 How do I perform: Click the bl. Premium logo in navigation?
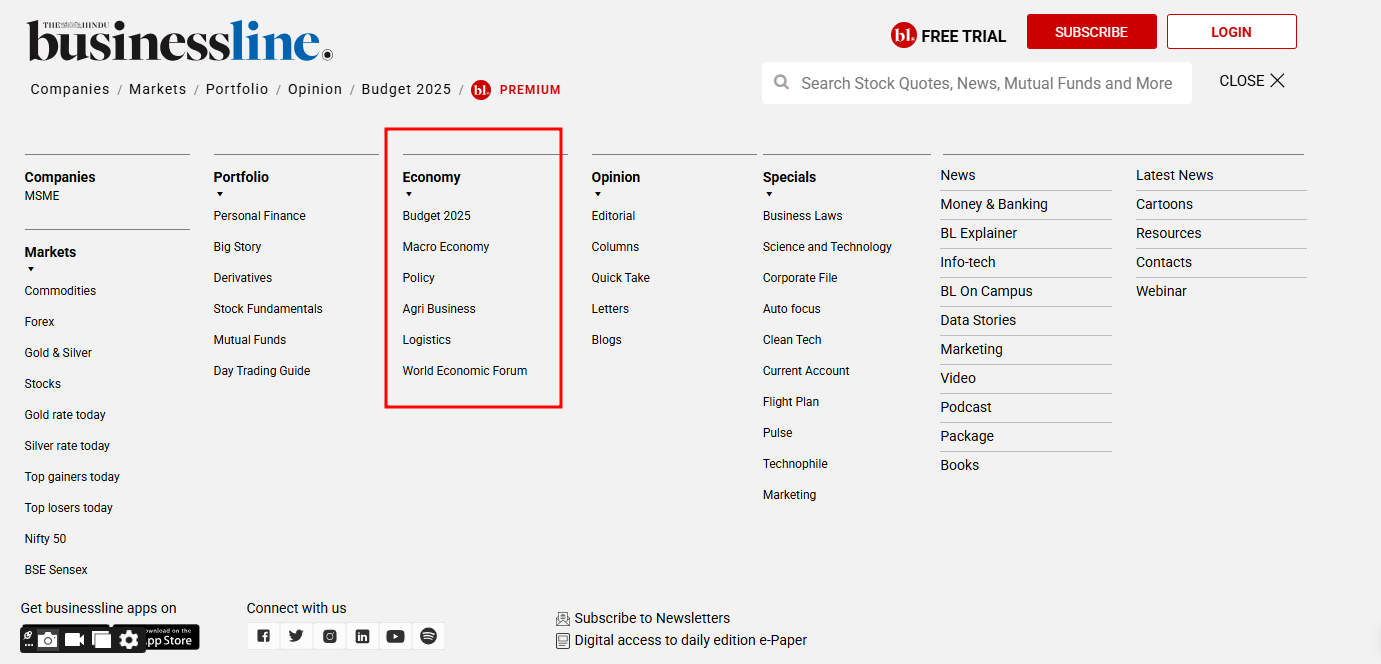point(481,90)
